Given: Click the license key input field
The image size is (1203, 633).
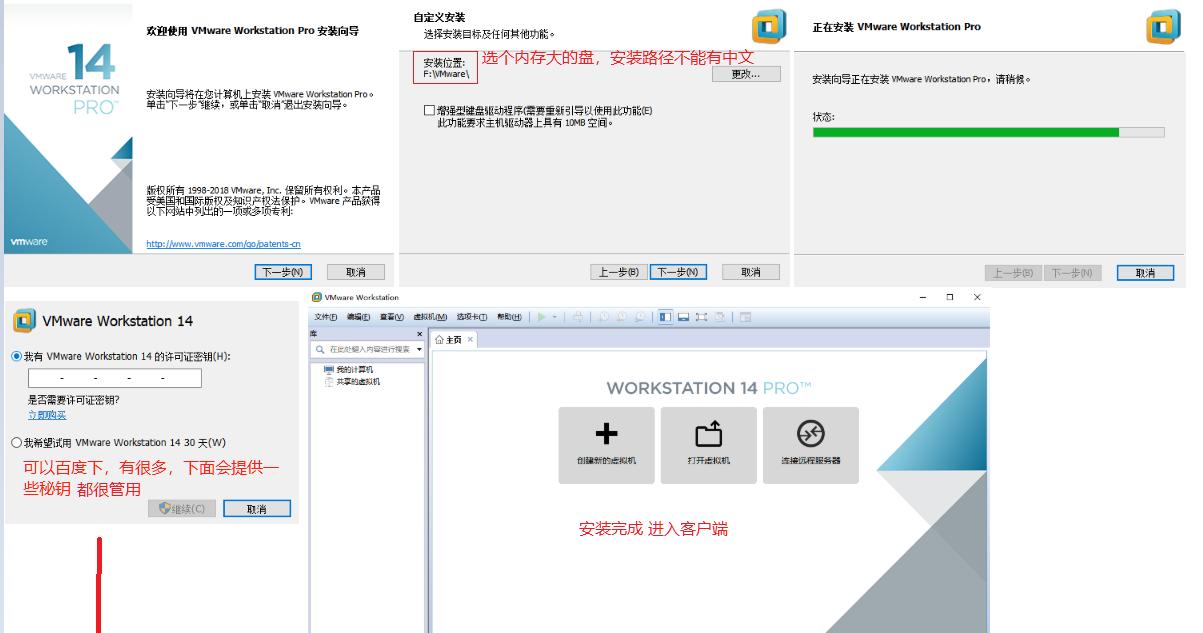Looking at the screenshot, I should pyautogui.click(x=115, y=378).
